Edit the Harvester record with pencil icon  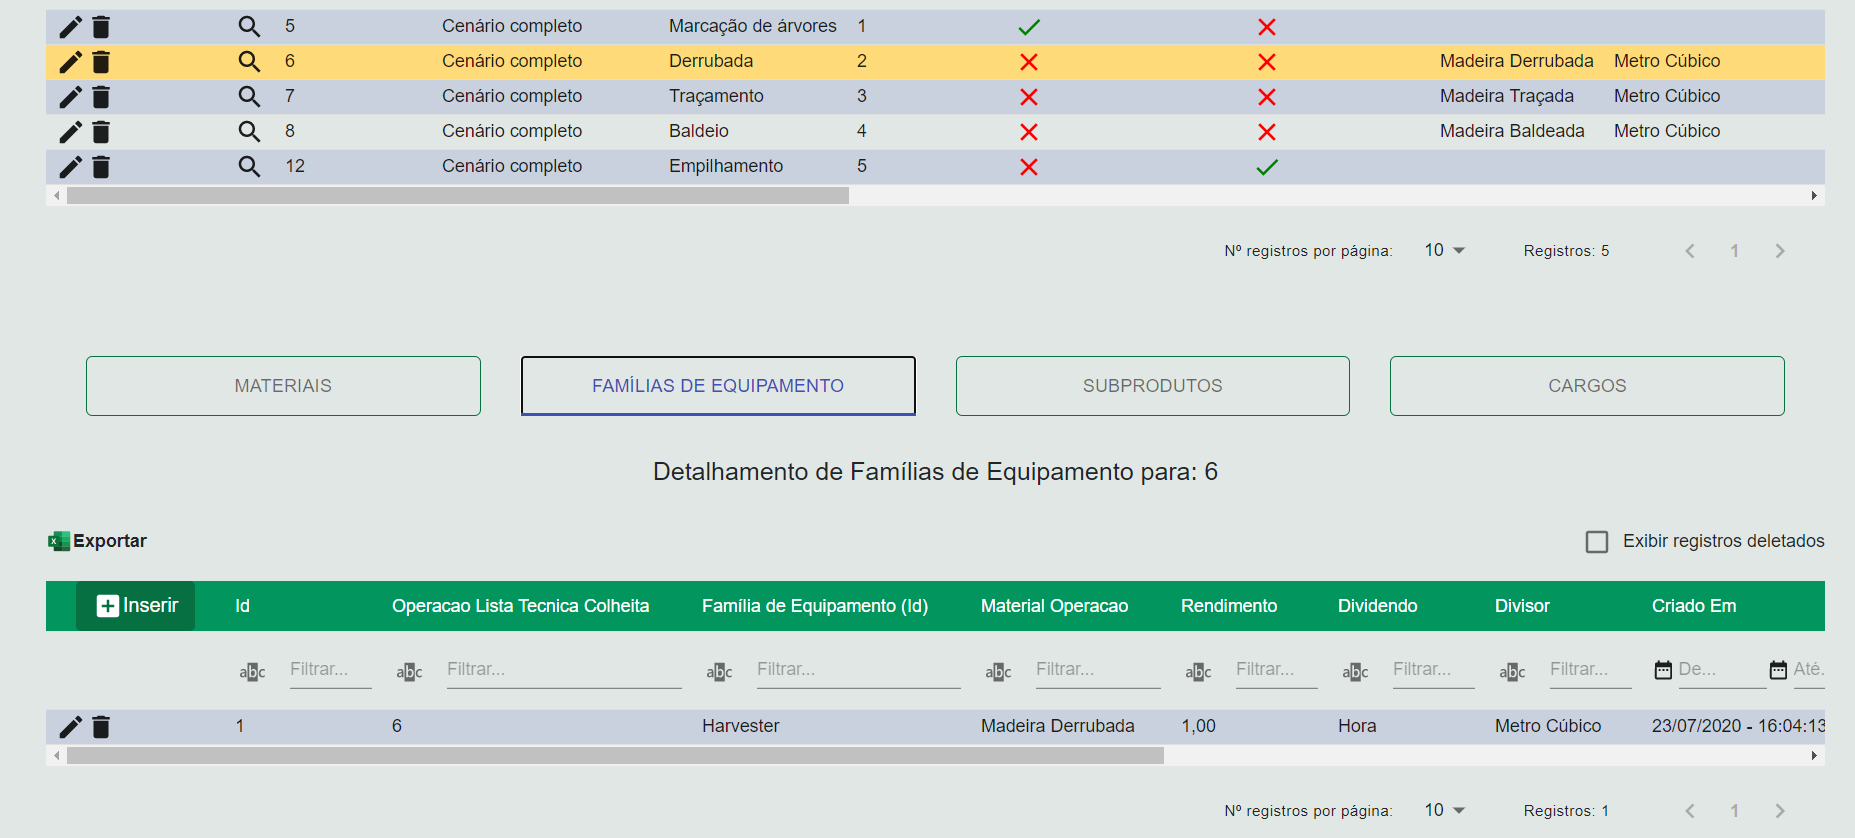(70, 727)
